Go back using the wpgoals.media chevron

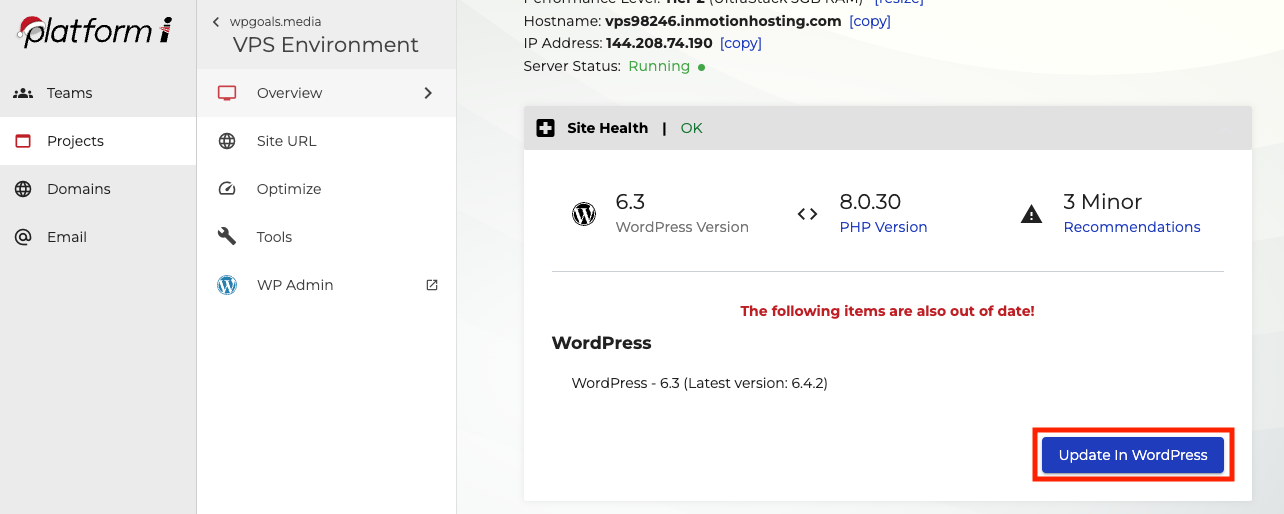tap(216, 22)
